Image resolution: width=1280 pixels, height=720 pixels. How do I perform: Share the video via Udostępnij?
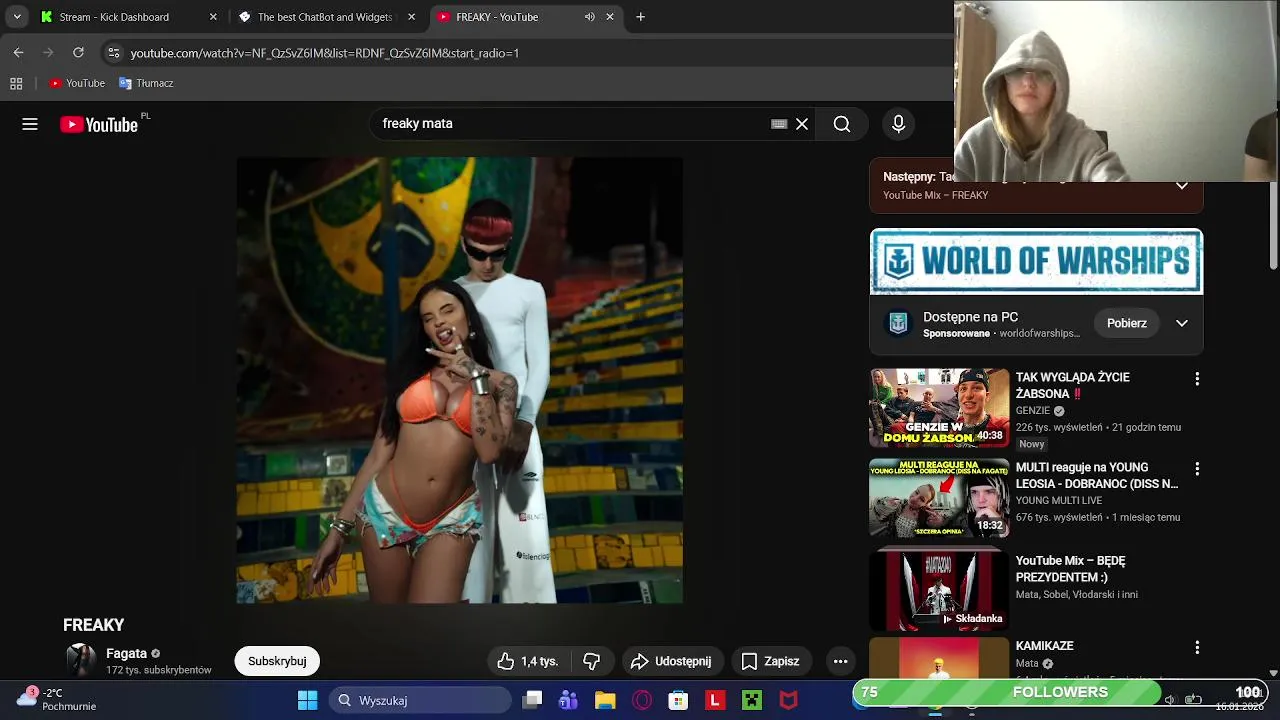pos(671,661)
